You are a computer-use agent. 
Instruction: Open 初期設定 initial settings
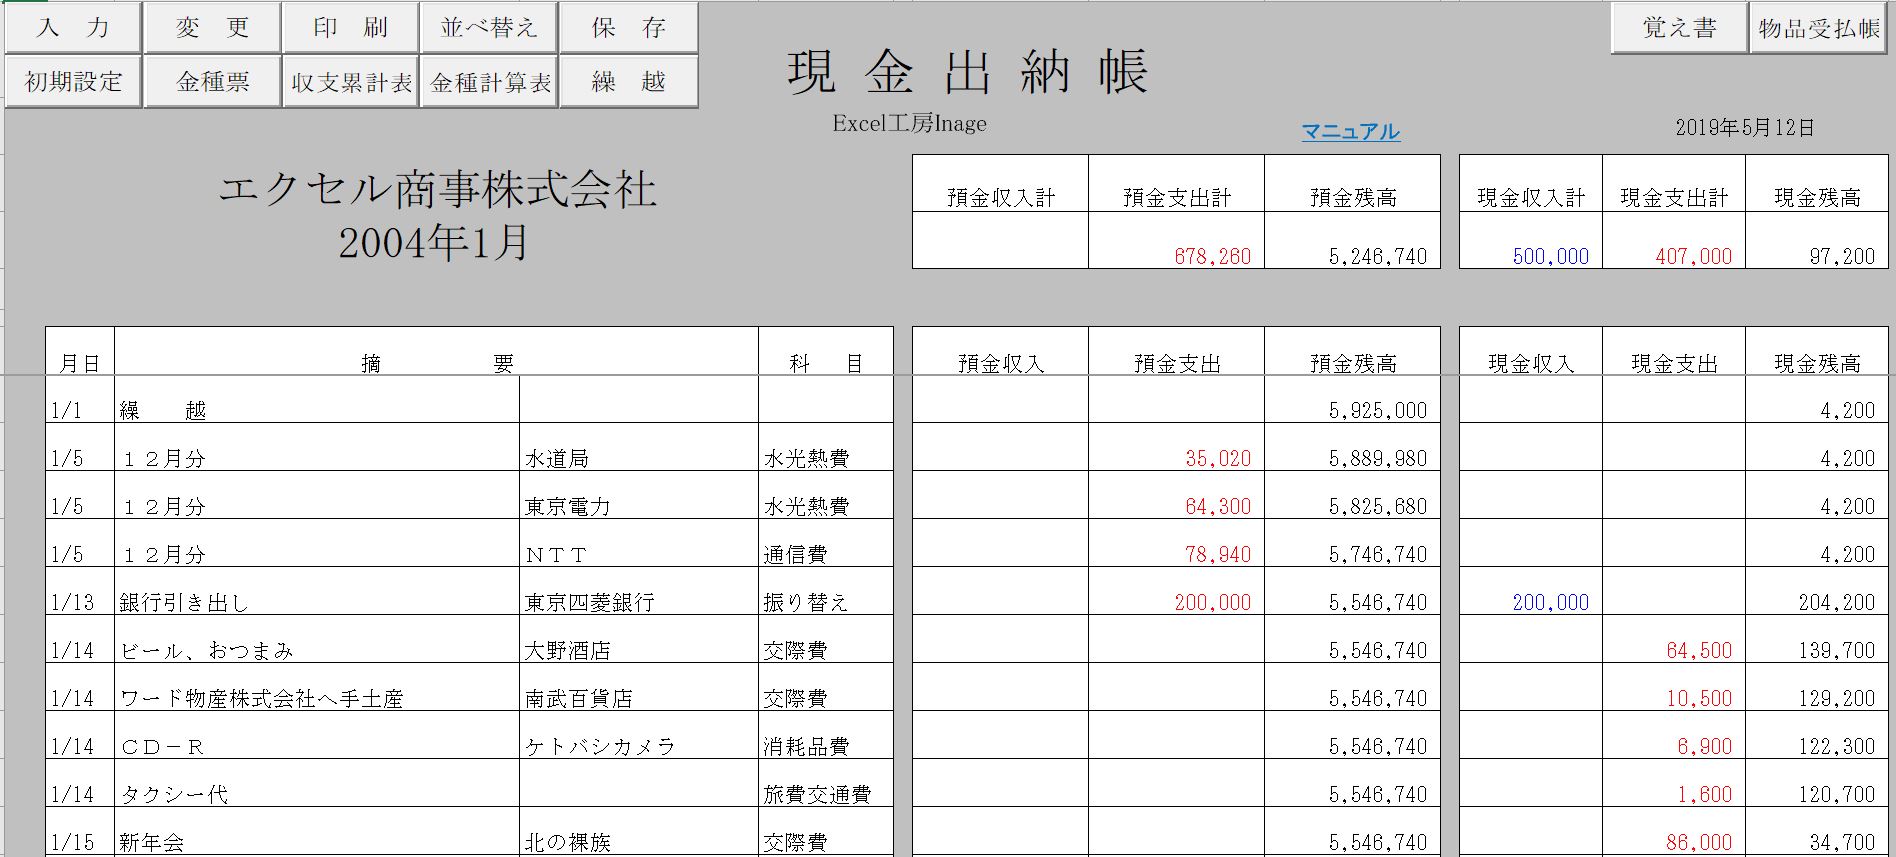[72, 82]
